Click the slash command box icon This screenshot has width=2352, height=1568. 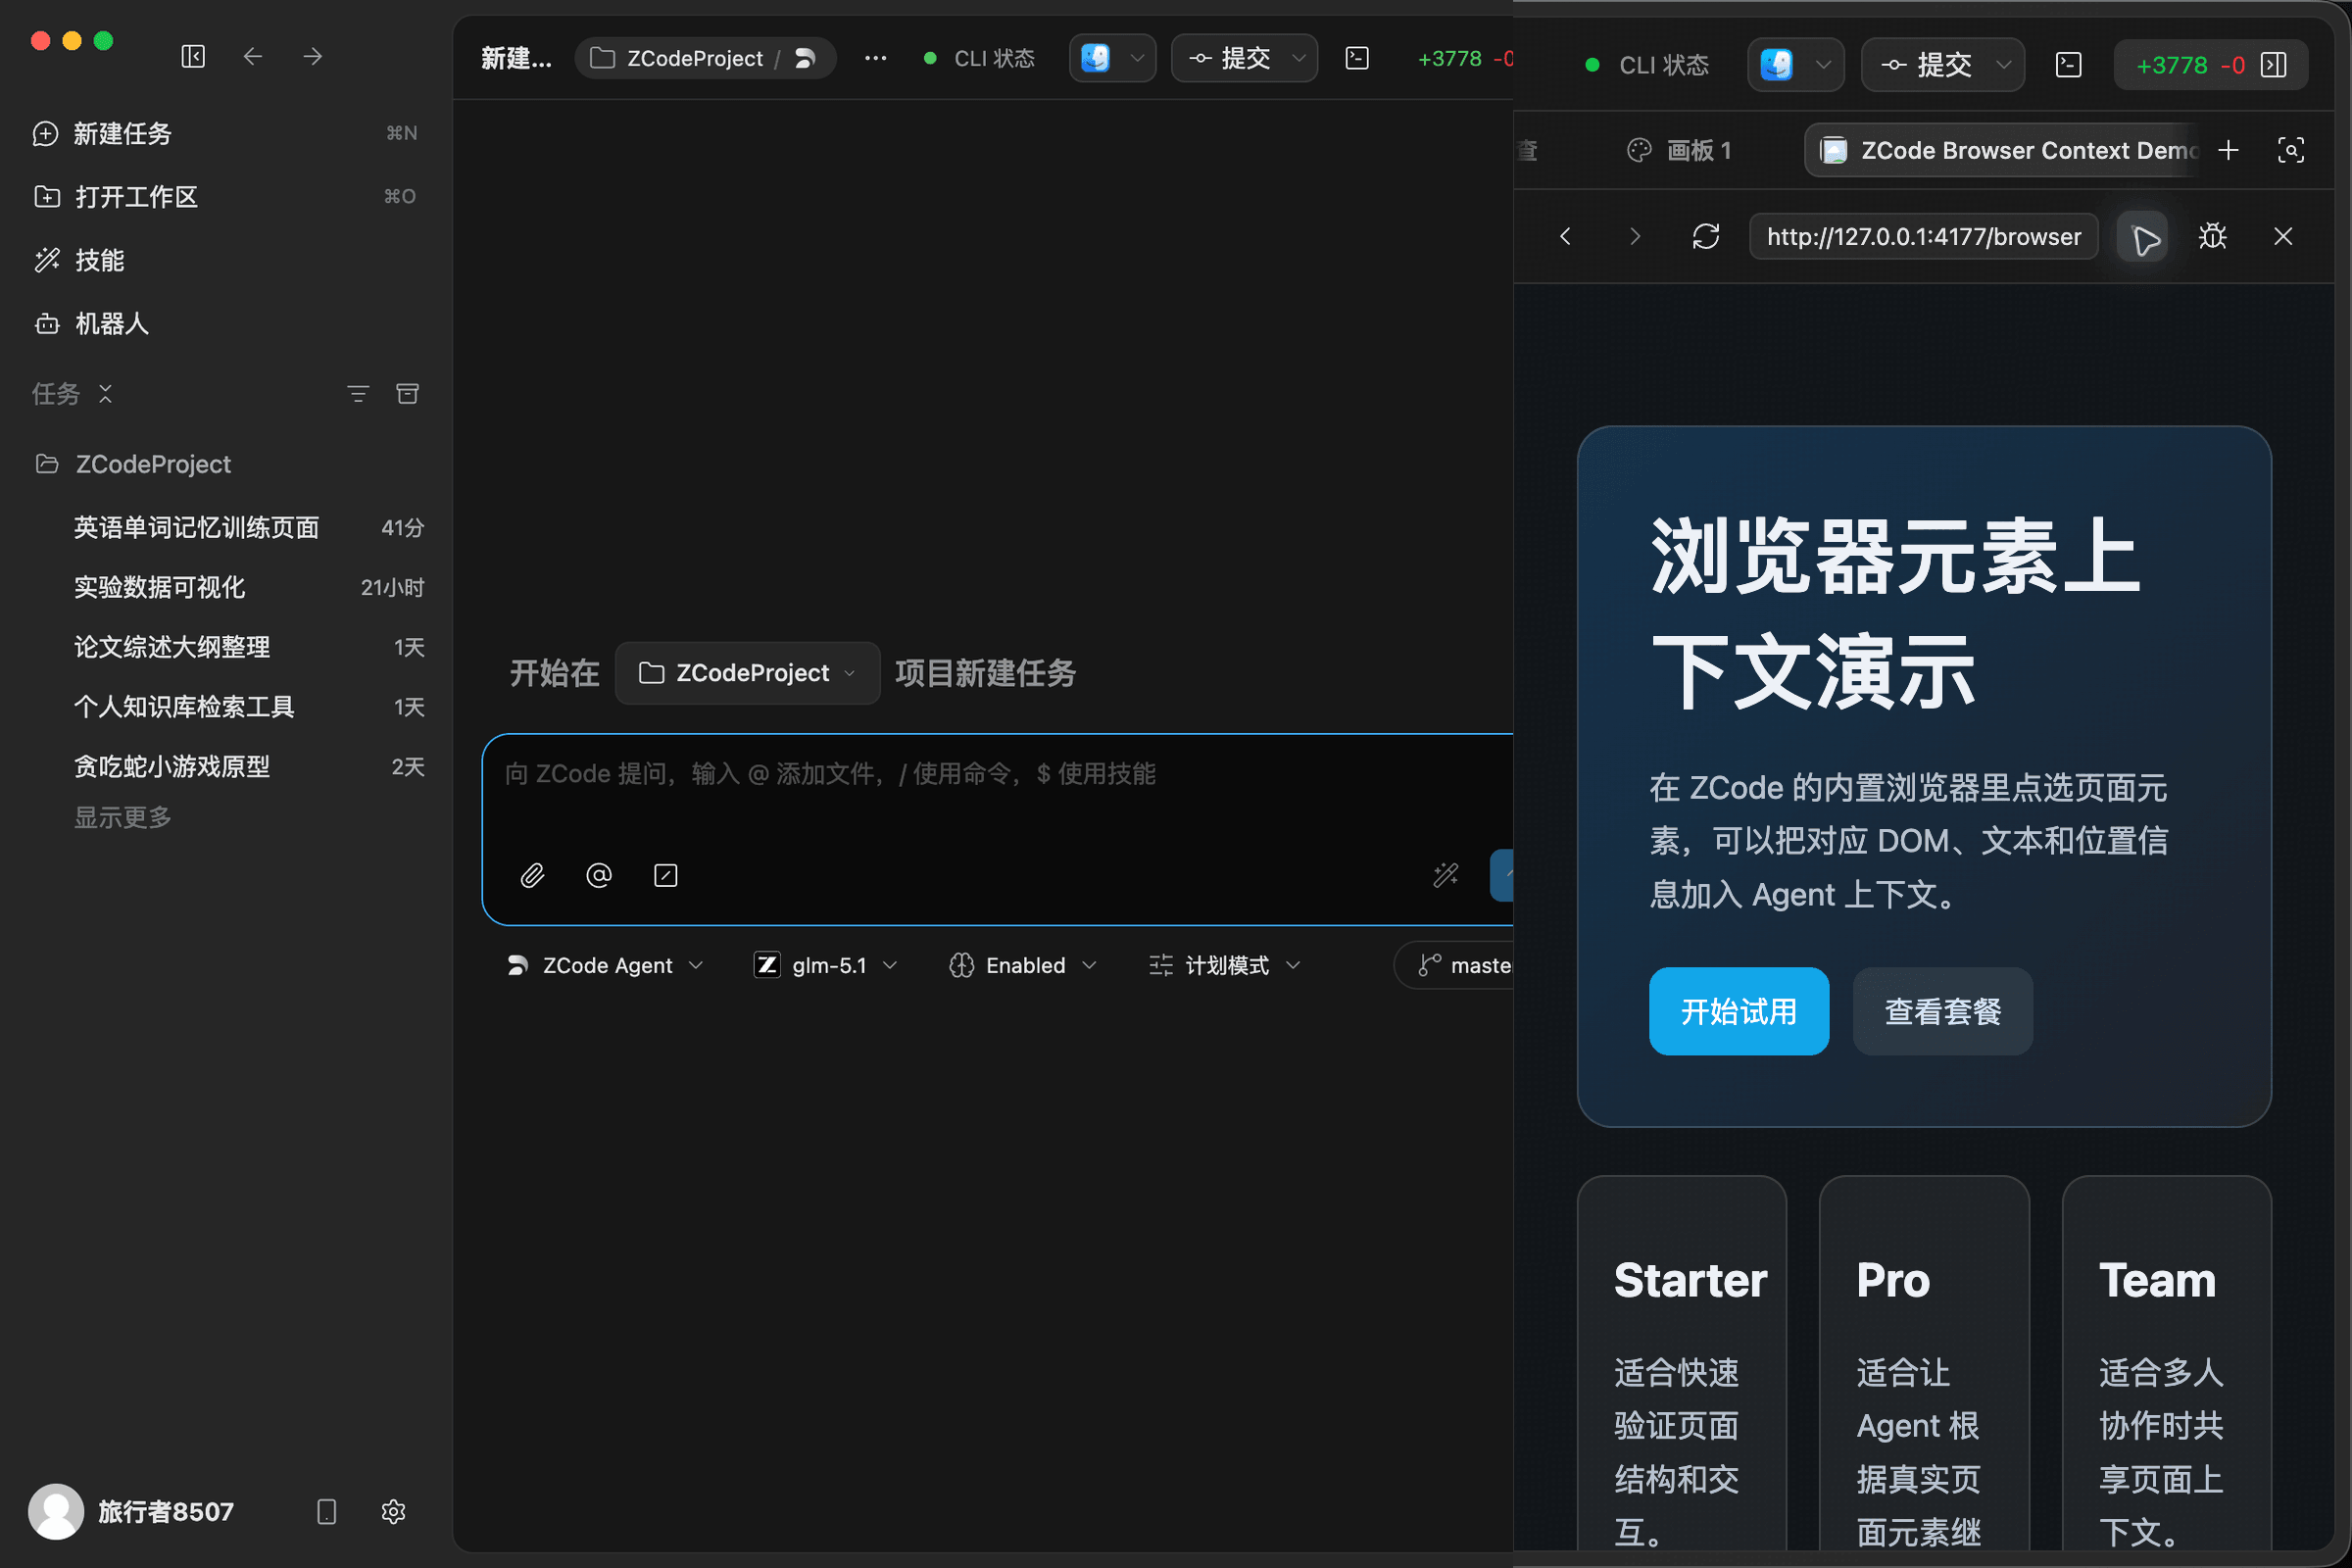[x=666, y=876]
